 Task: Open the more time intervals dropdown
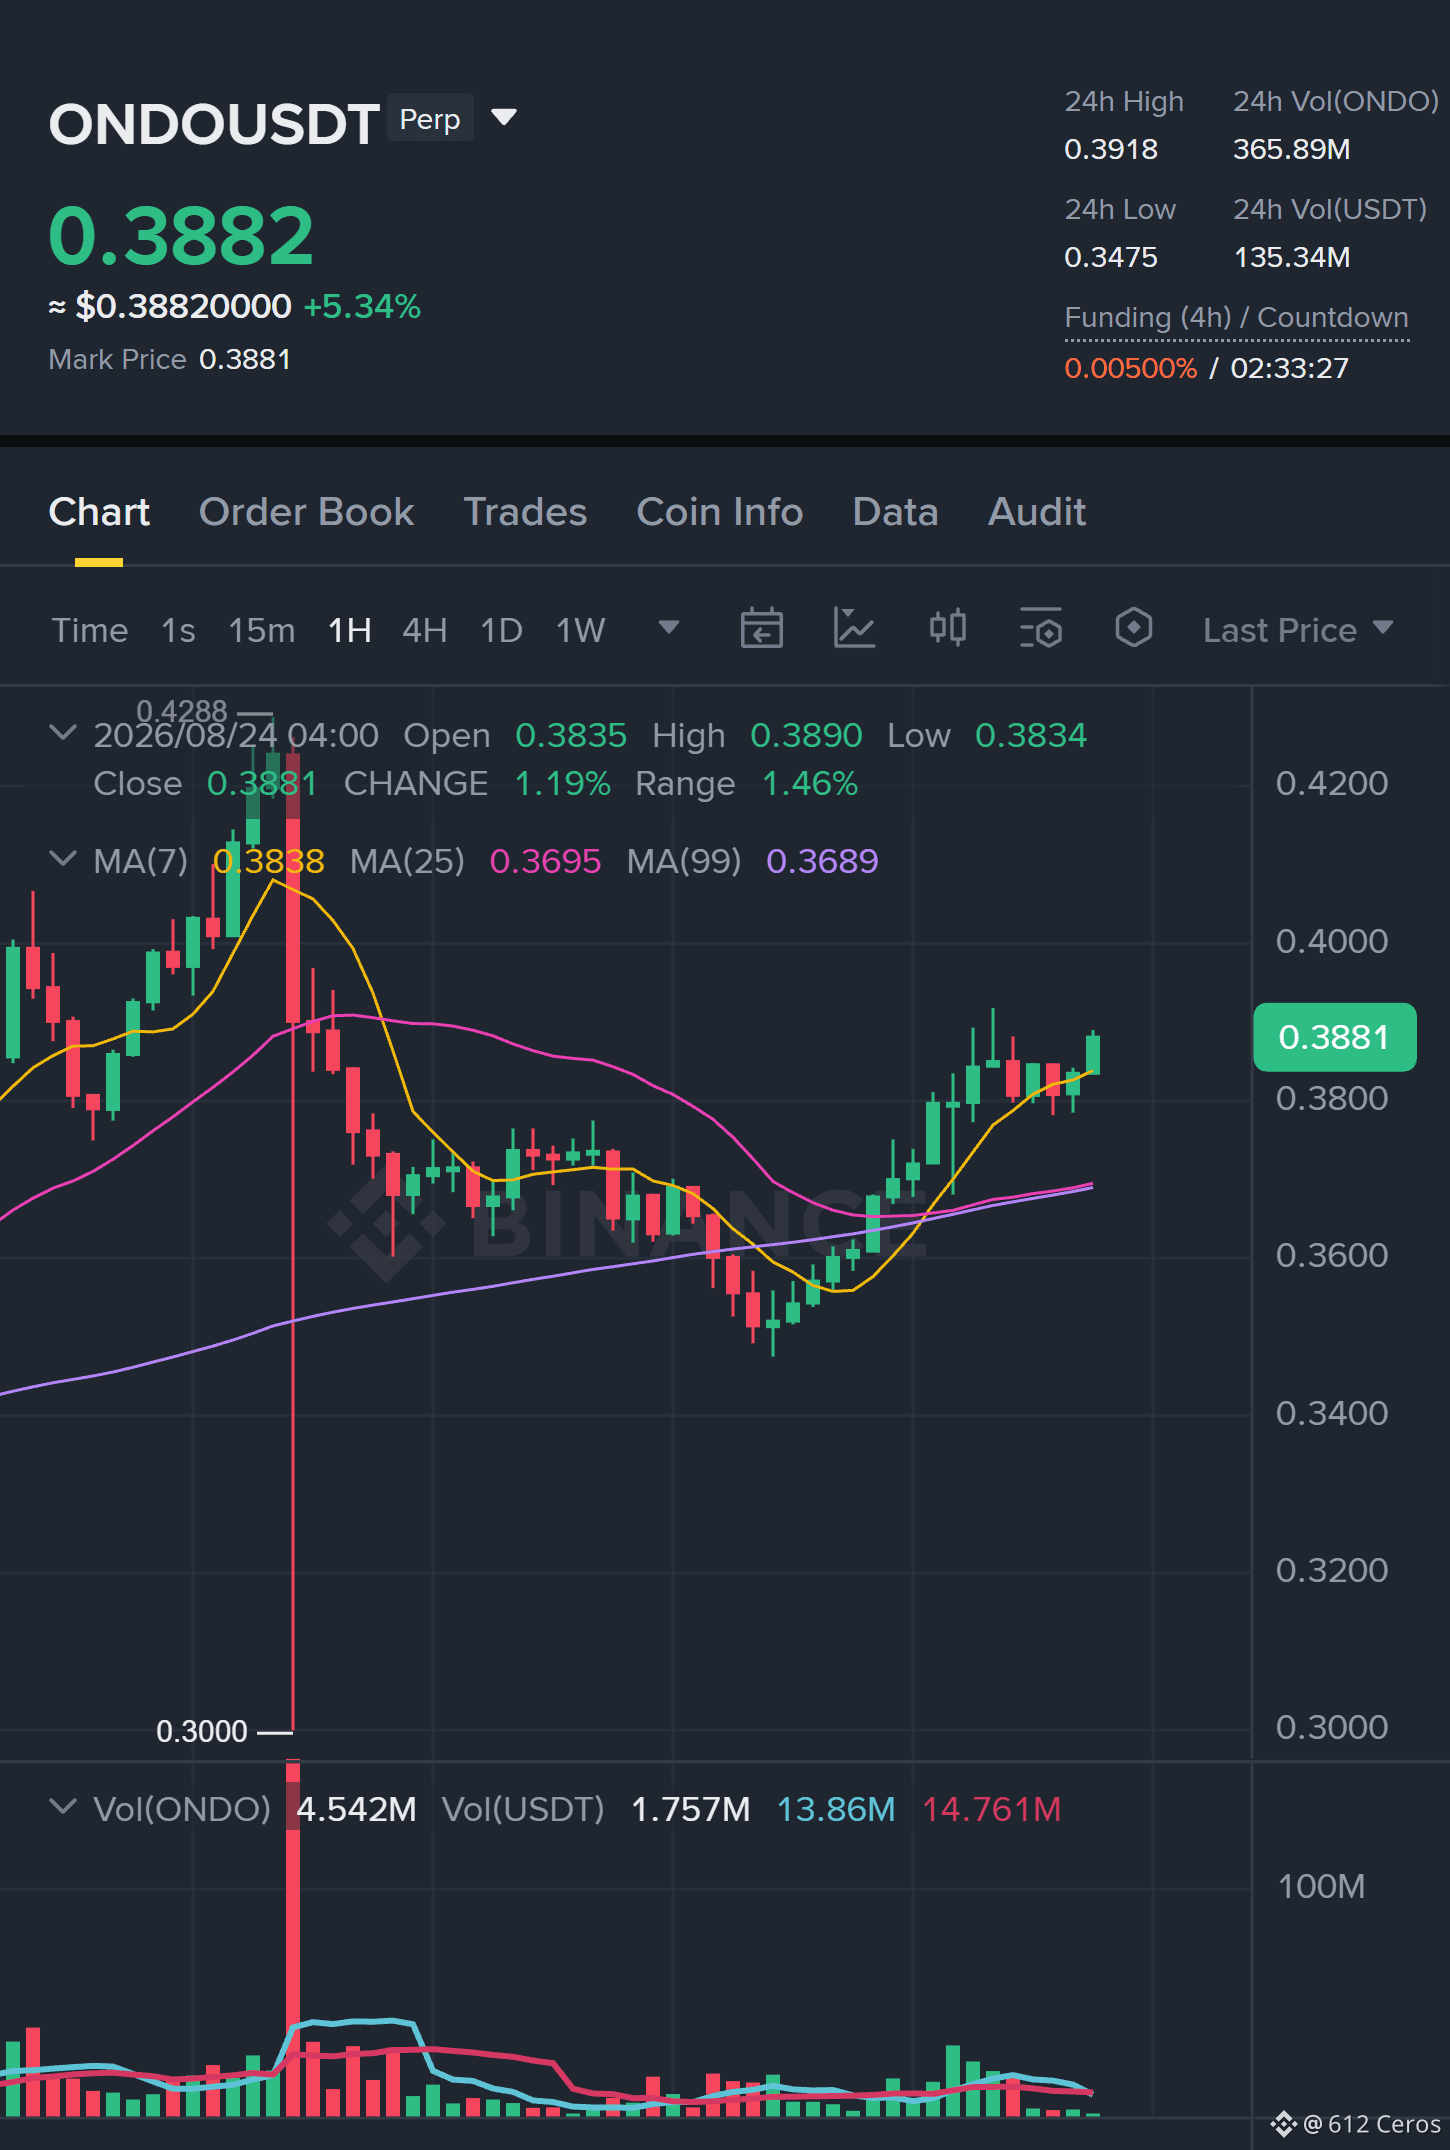668,628
